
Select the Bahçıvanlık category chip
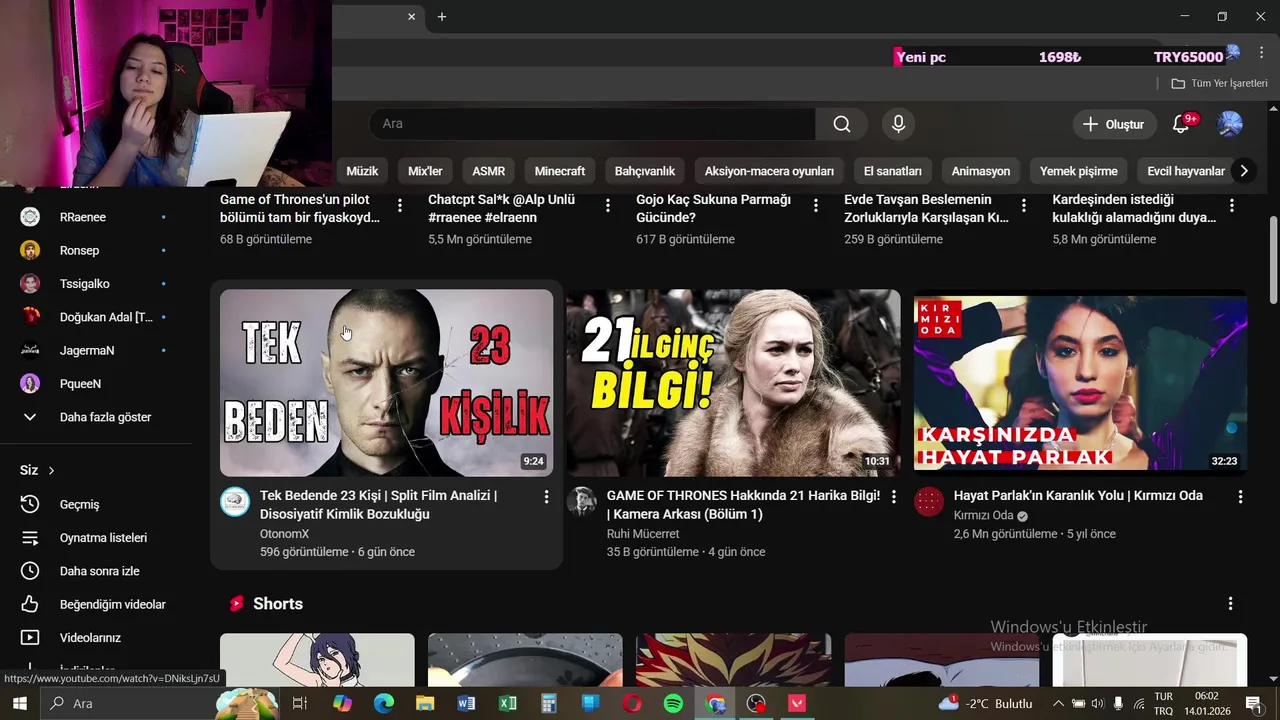(x=645, y=171)
